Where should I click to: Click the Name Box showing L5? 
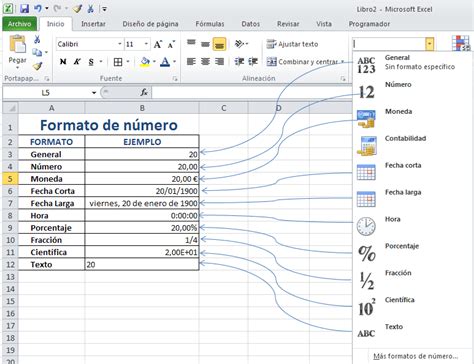[x=46, y=92]
